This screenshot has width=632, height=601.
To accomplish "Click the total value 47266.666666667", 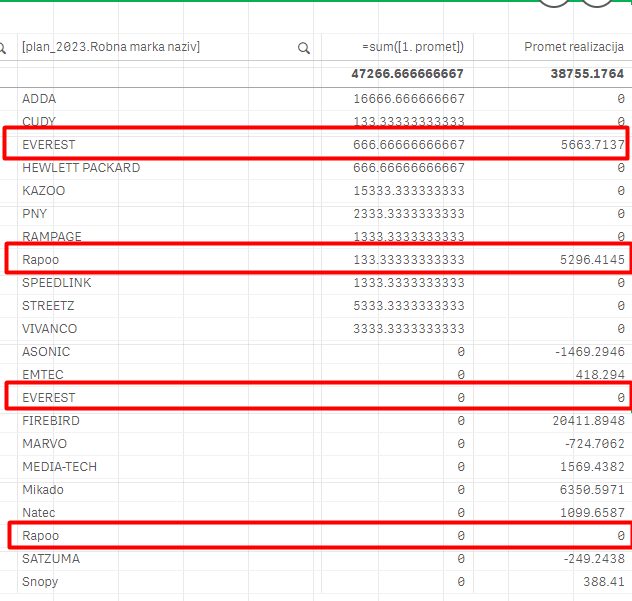I will (407, 74).
